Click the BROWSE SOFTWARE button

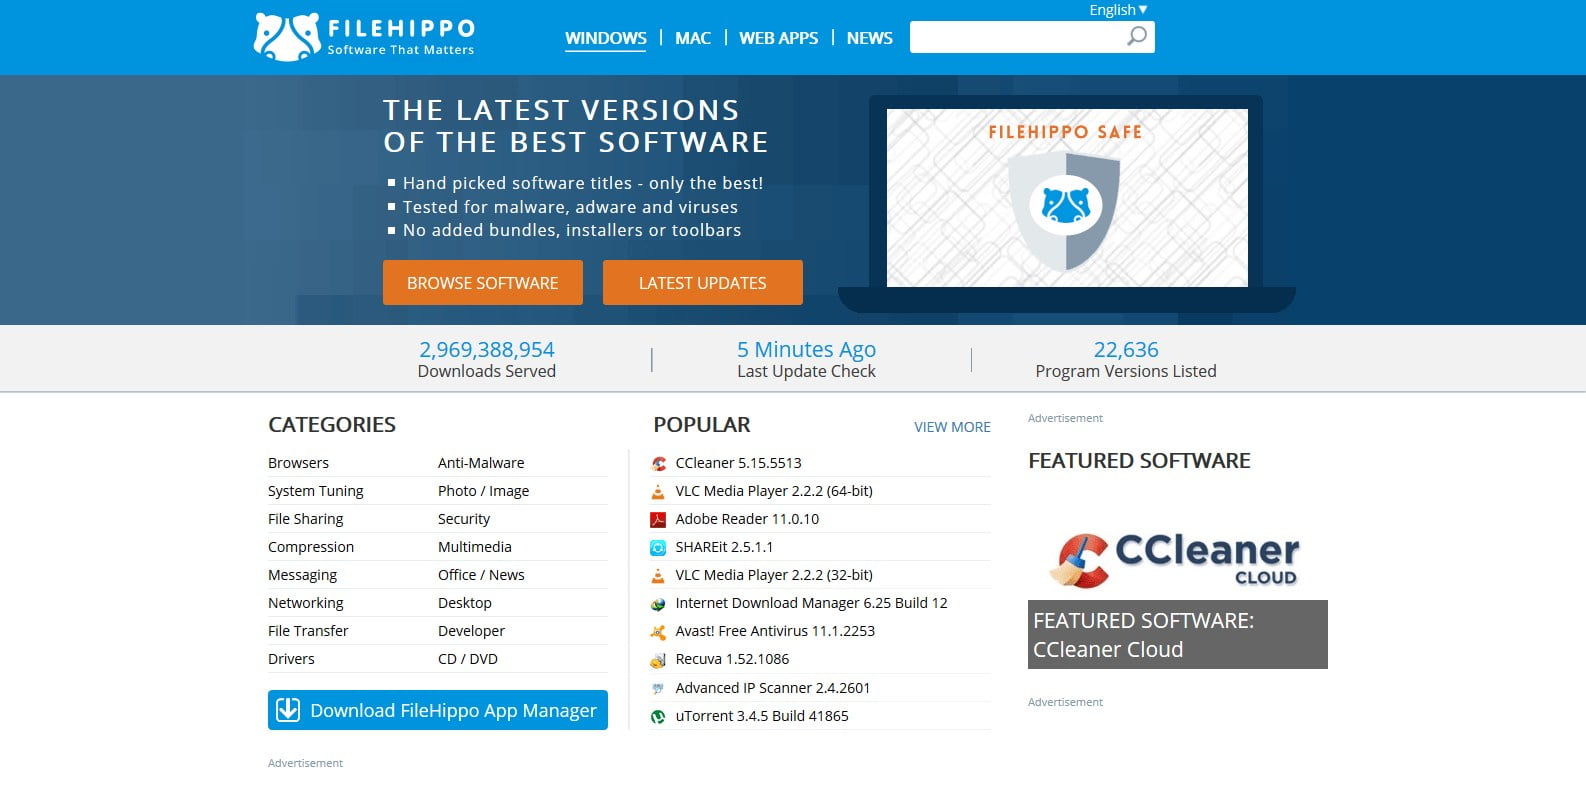click(483, 282)
